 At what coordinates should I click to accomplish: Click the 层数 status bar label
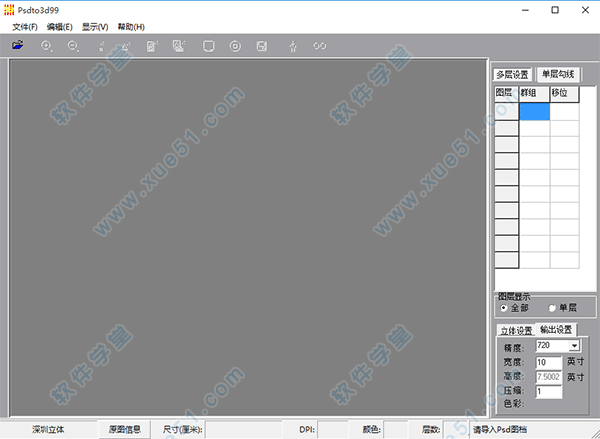click(431, 429)
